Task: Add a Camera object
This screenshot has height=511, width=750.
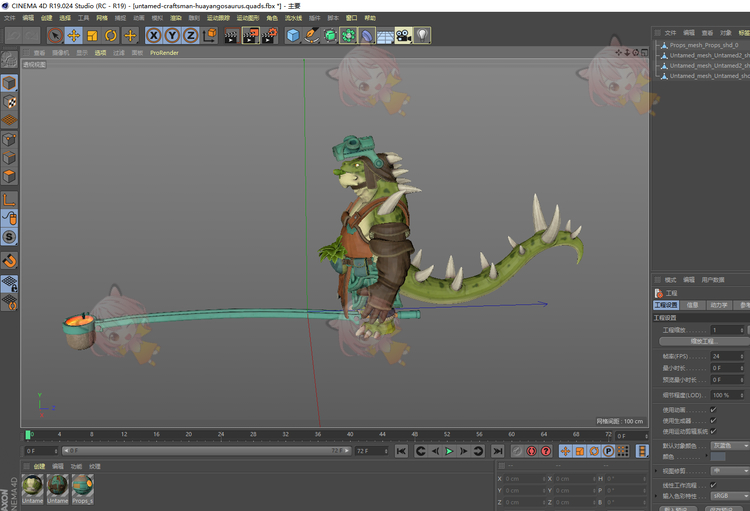Action: pyautogui.click(x=404, y=35)
